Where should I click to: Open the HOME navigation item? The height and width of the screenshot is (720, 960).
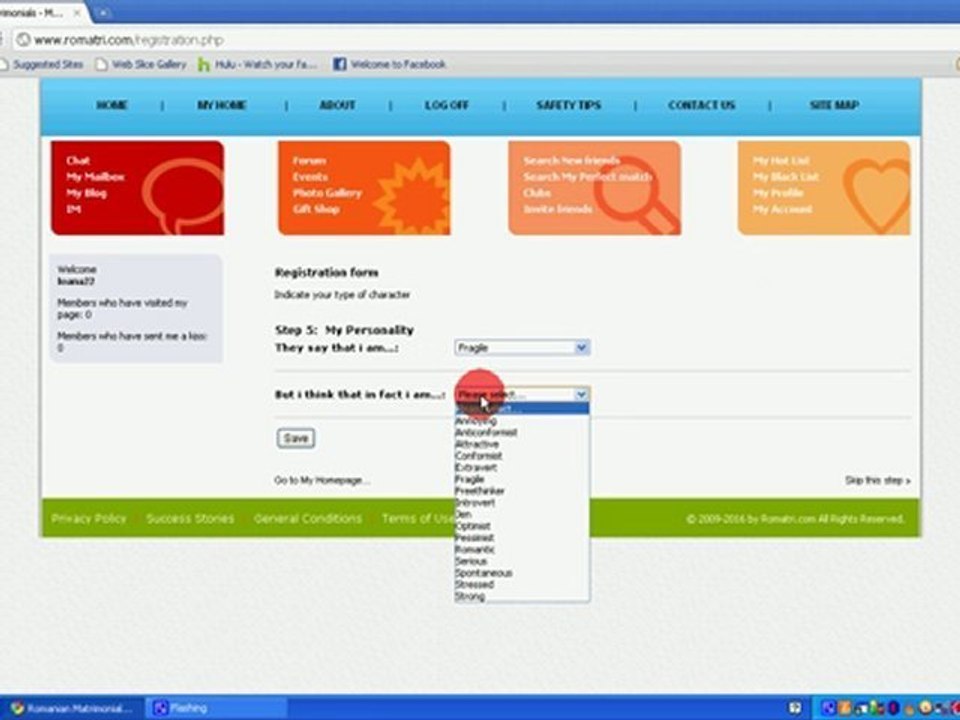tap(111, 105)
